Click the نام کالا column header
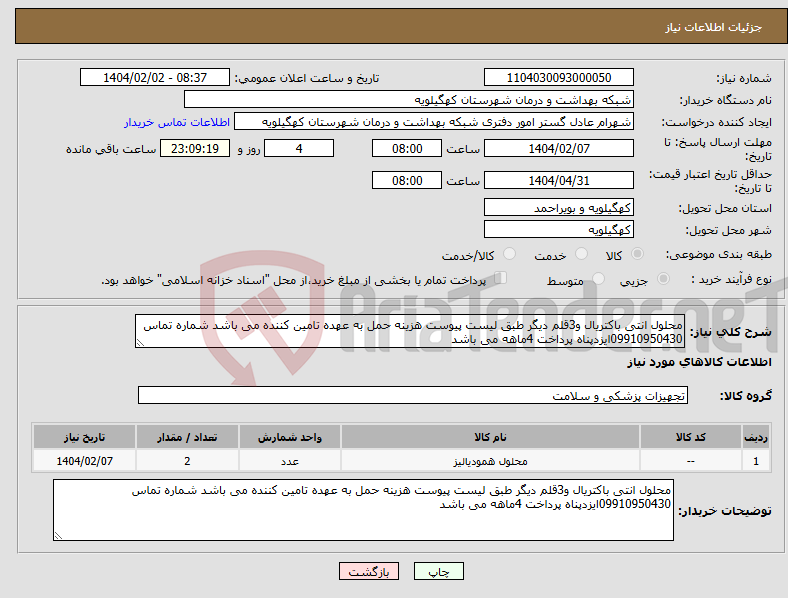 click(x=490, y=437)
